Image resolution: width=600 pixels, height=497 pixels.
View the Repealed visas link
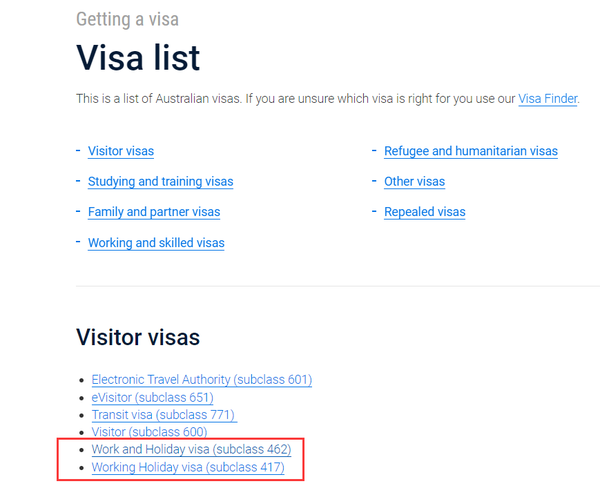[424, 212]
